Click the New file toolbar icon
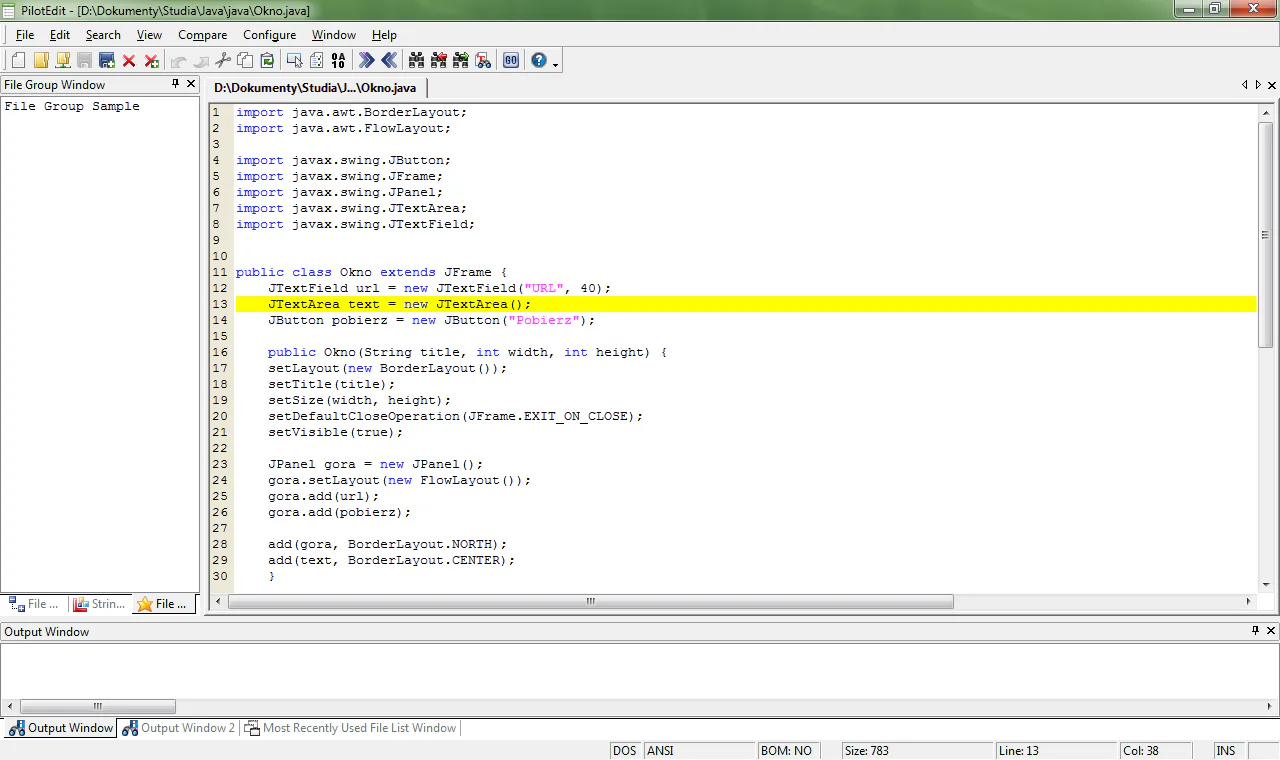Screen dimensions: 1280x760 (x=18, y=61)
